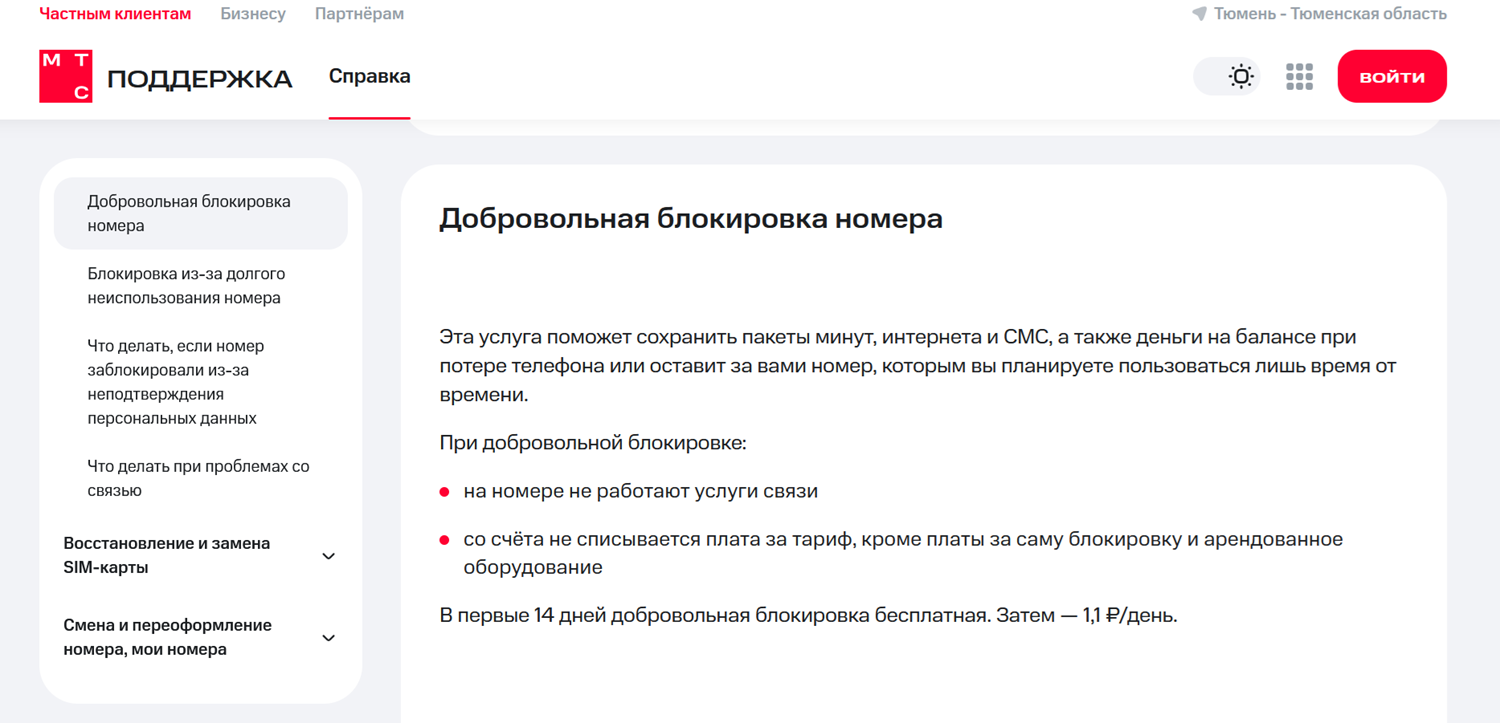Click the line mentioning 1,1 ₽/день

point(808,615)
